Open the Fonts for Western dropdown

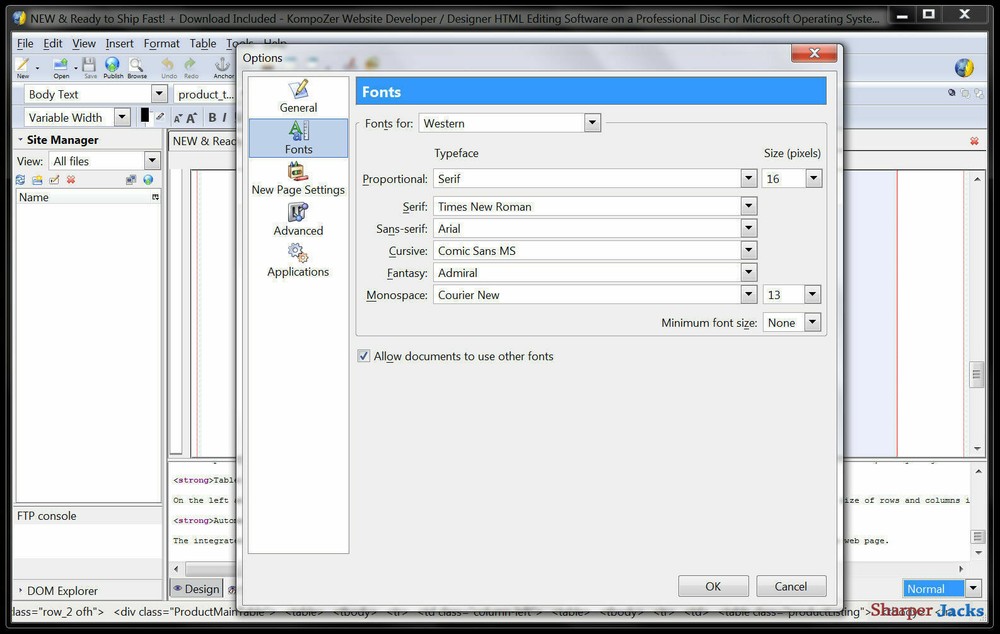[x=592, y=122]
